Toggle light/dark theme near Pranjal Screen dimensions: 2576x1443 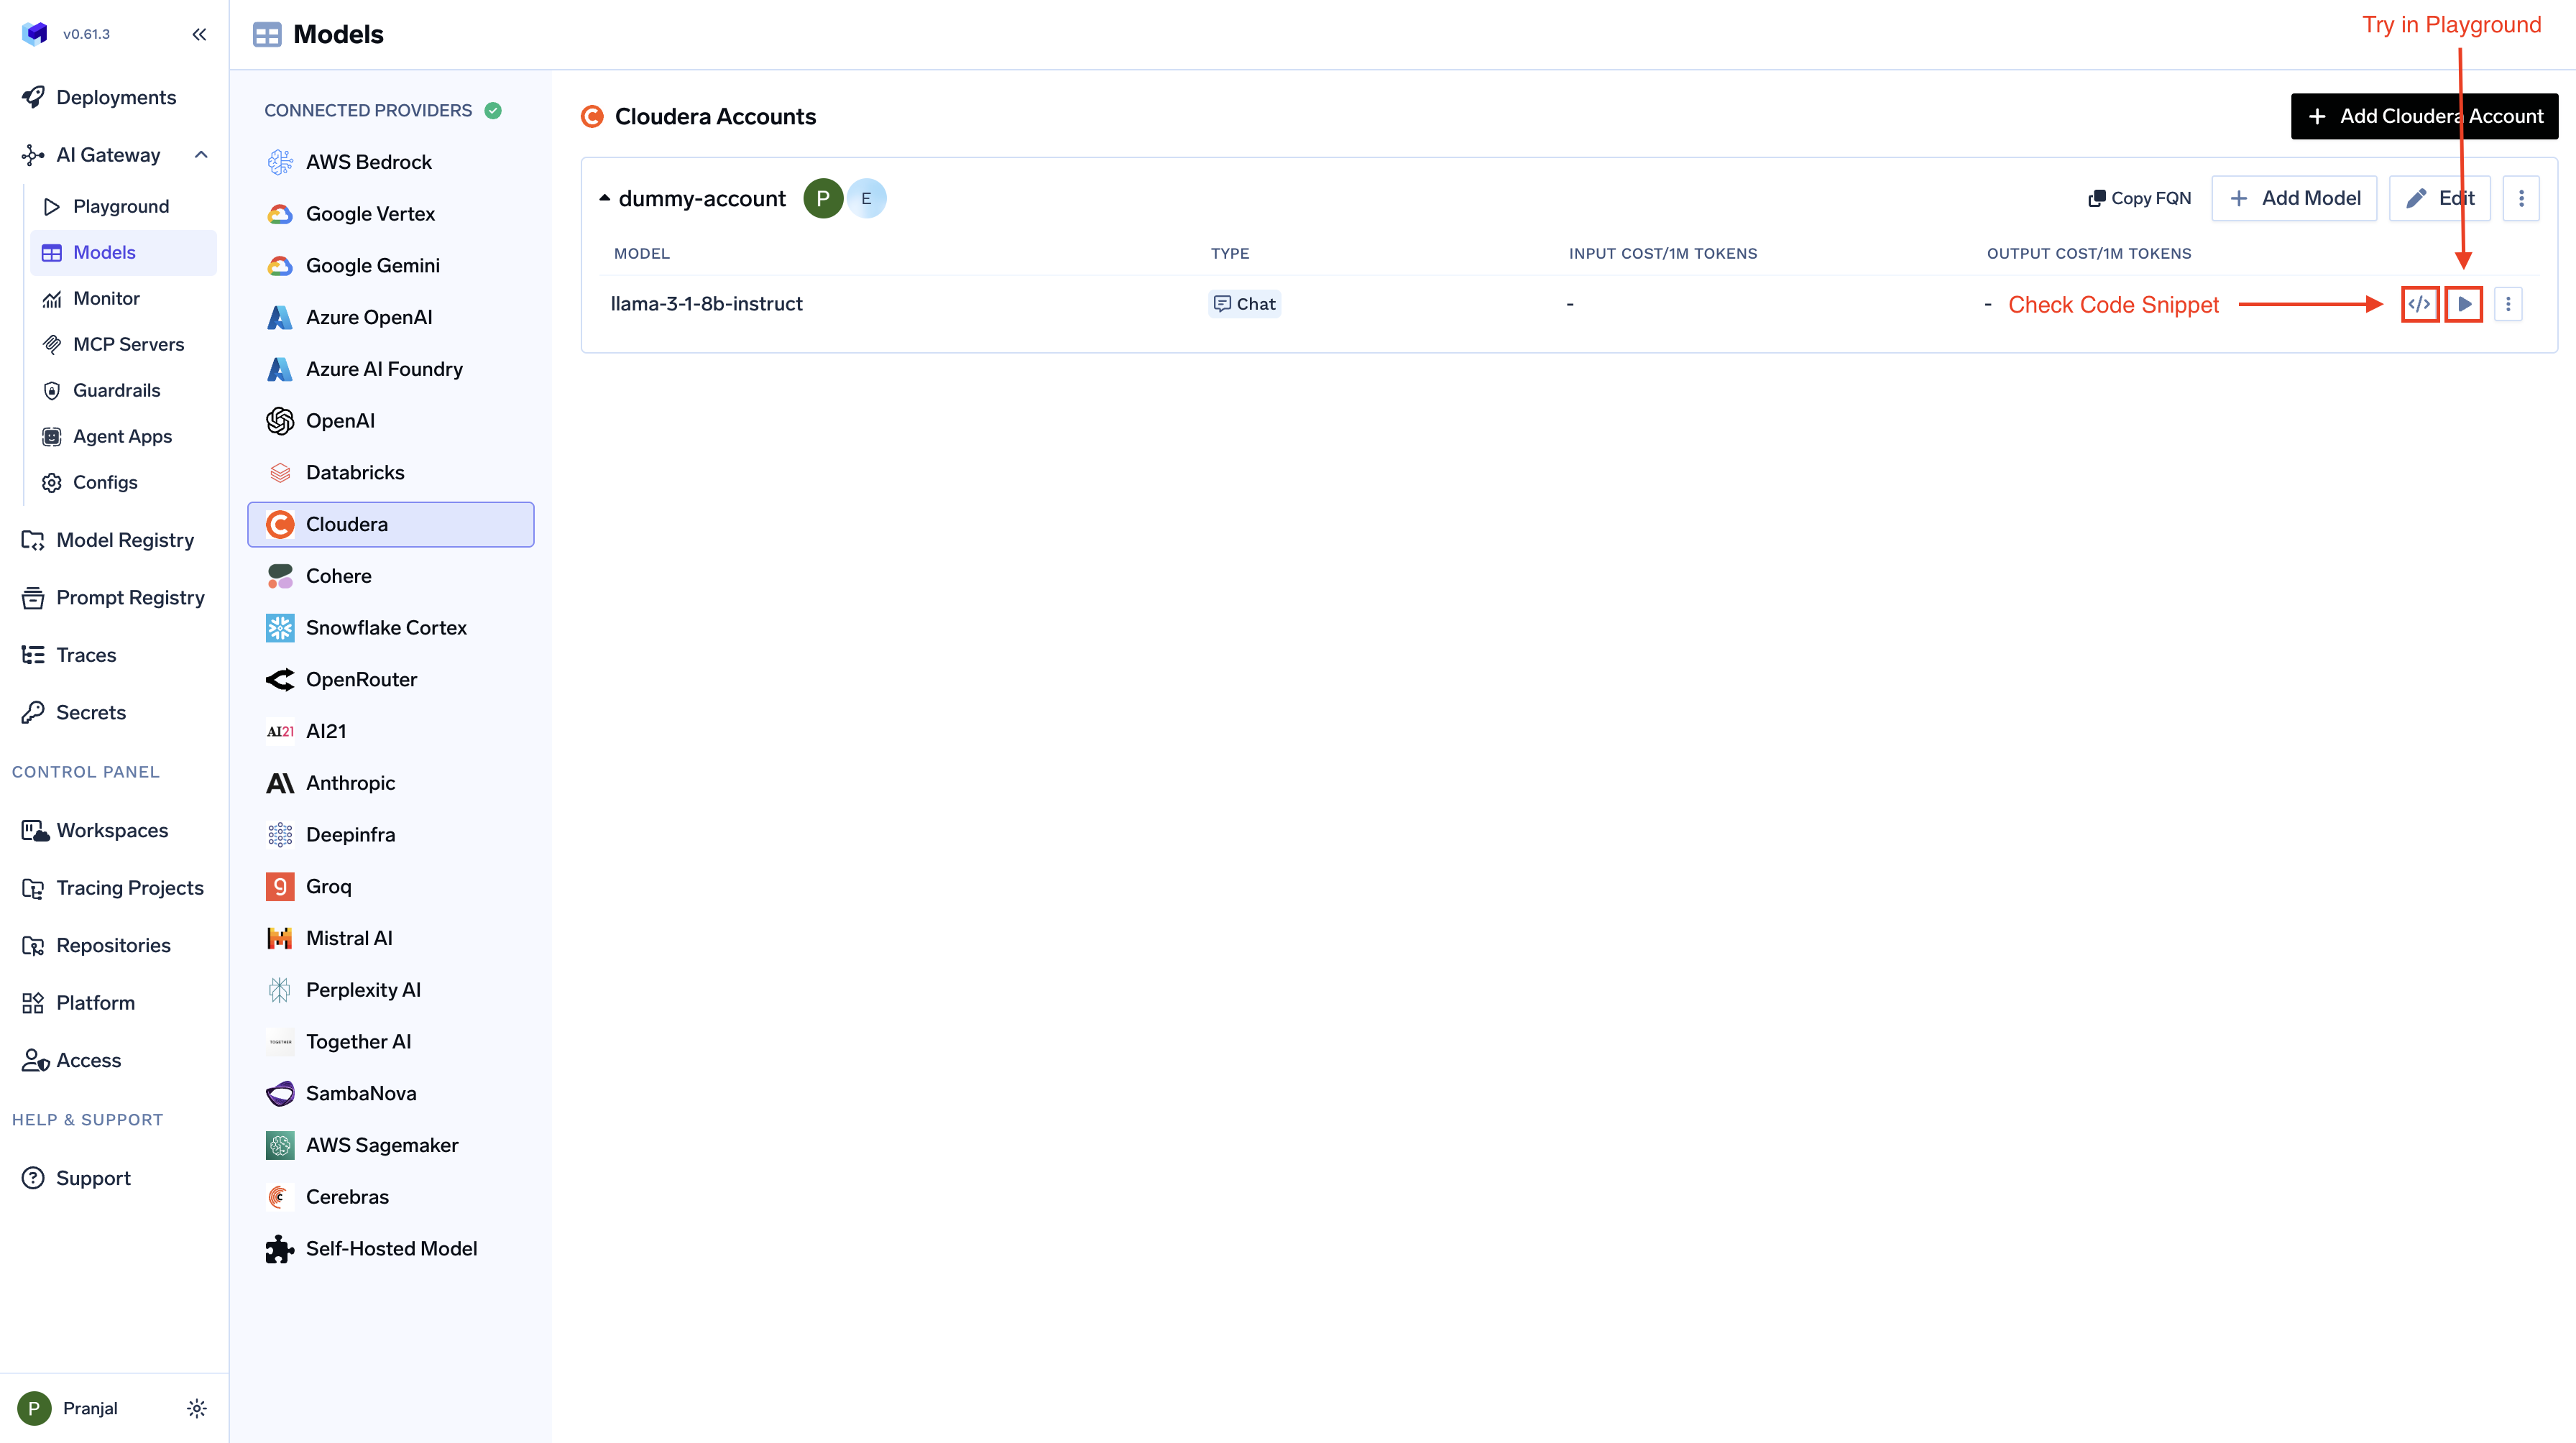(197, 1408)
